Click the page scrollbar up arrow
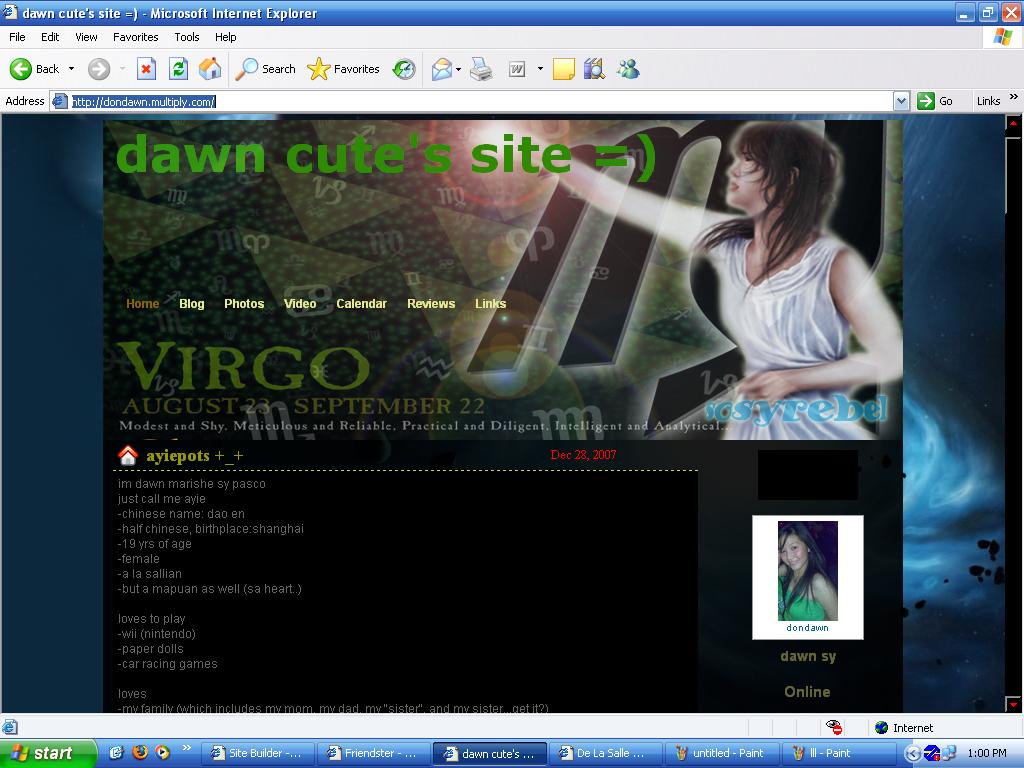This screenshot has height=768, width=1024. (x=1014, y=122)
